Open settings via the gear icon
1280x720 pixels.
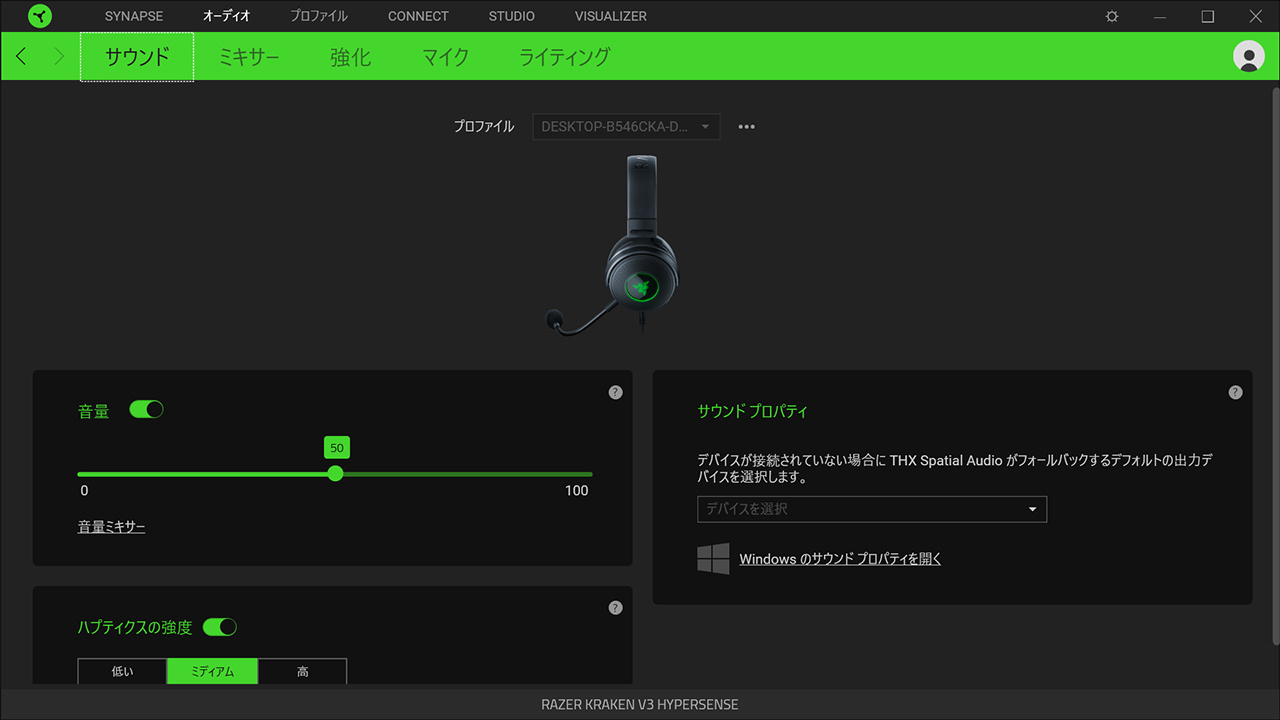(1112, 16)
